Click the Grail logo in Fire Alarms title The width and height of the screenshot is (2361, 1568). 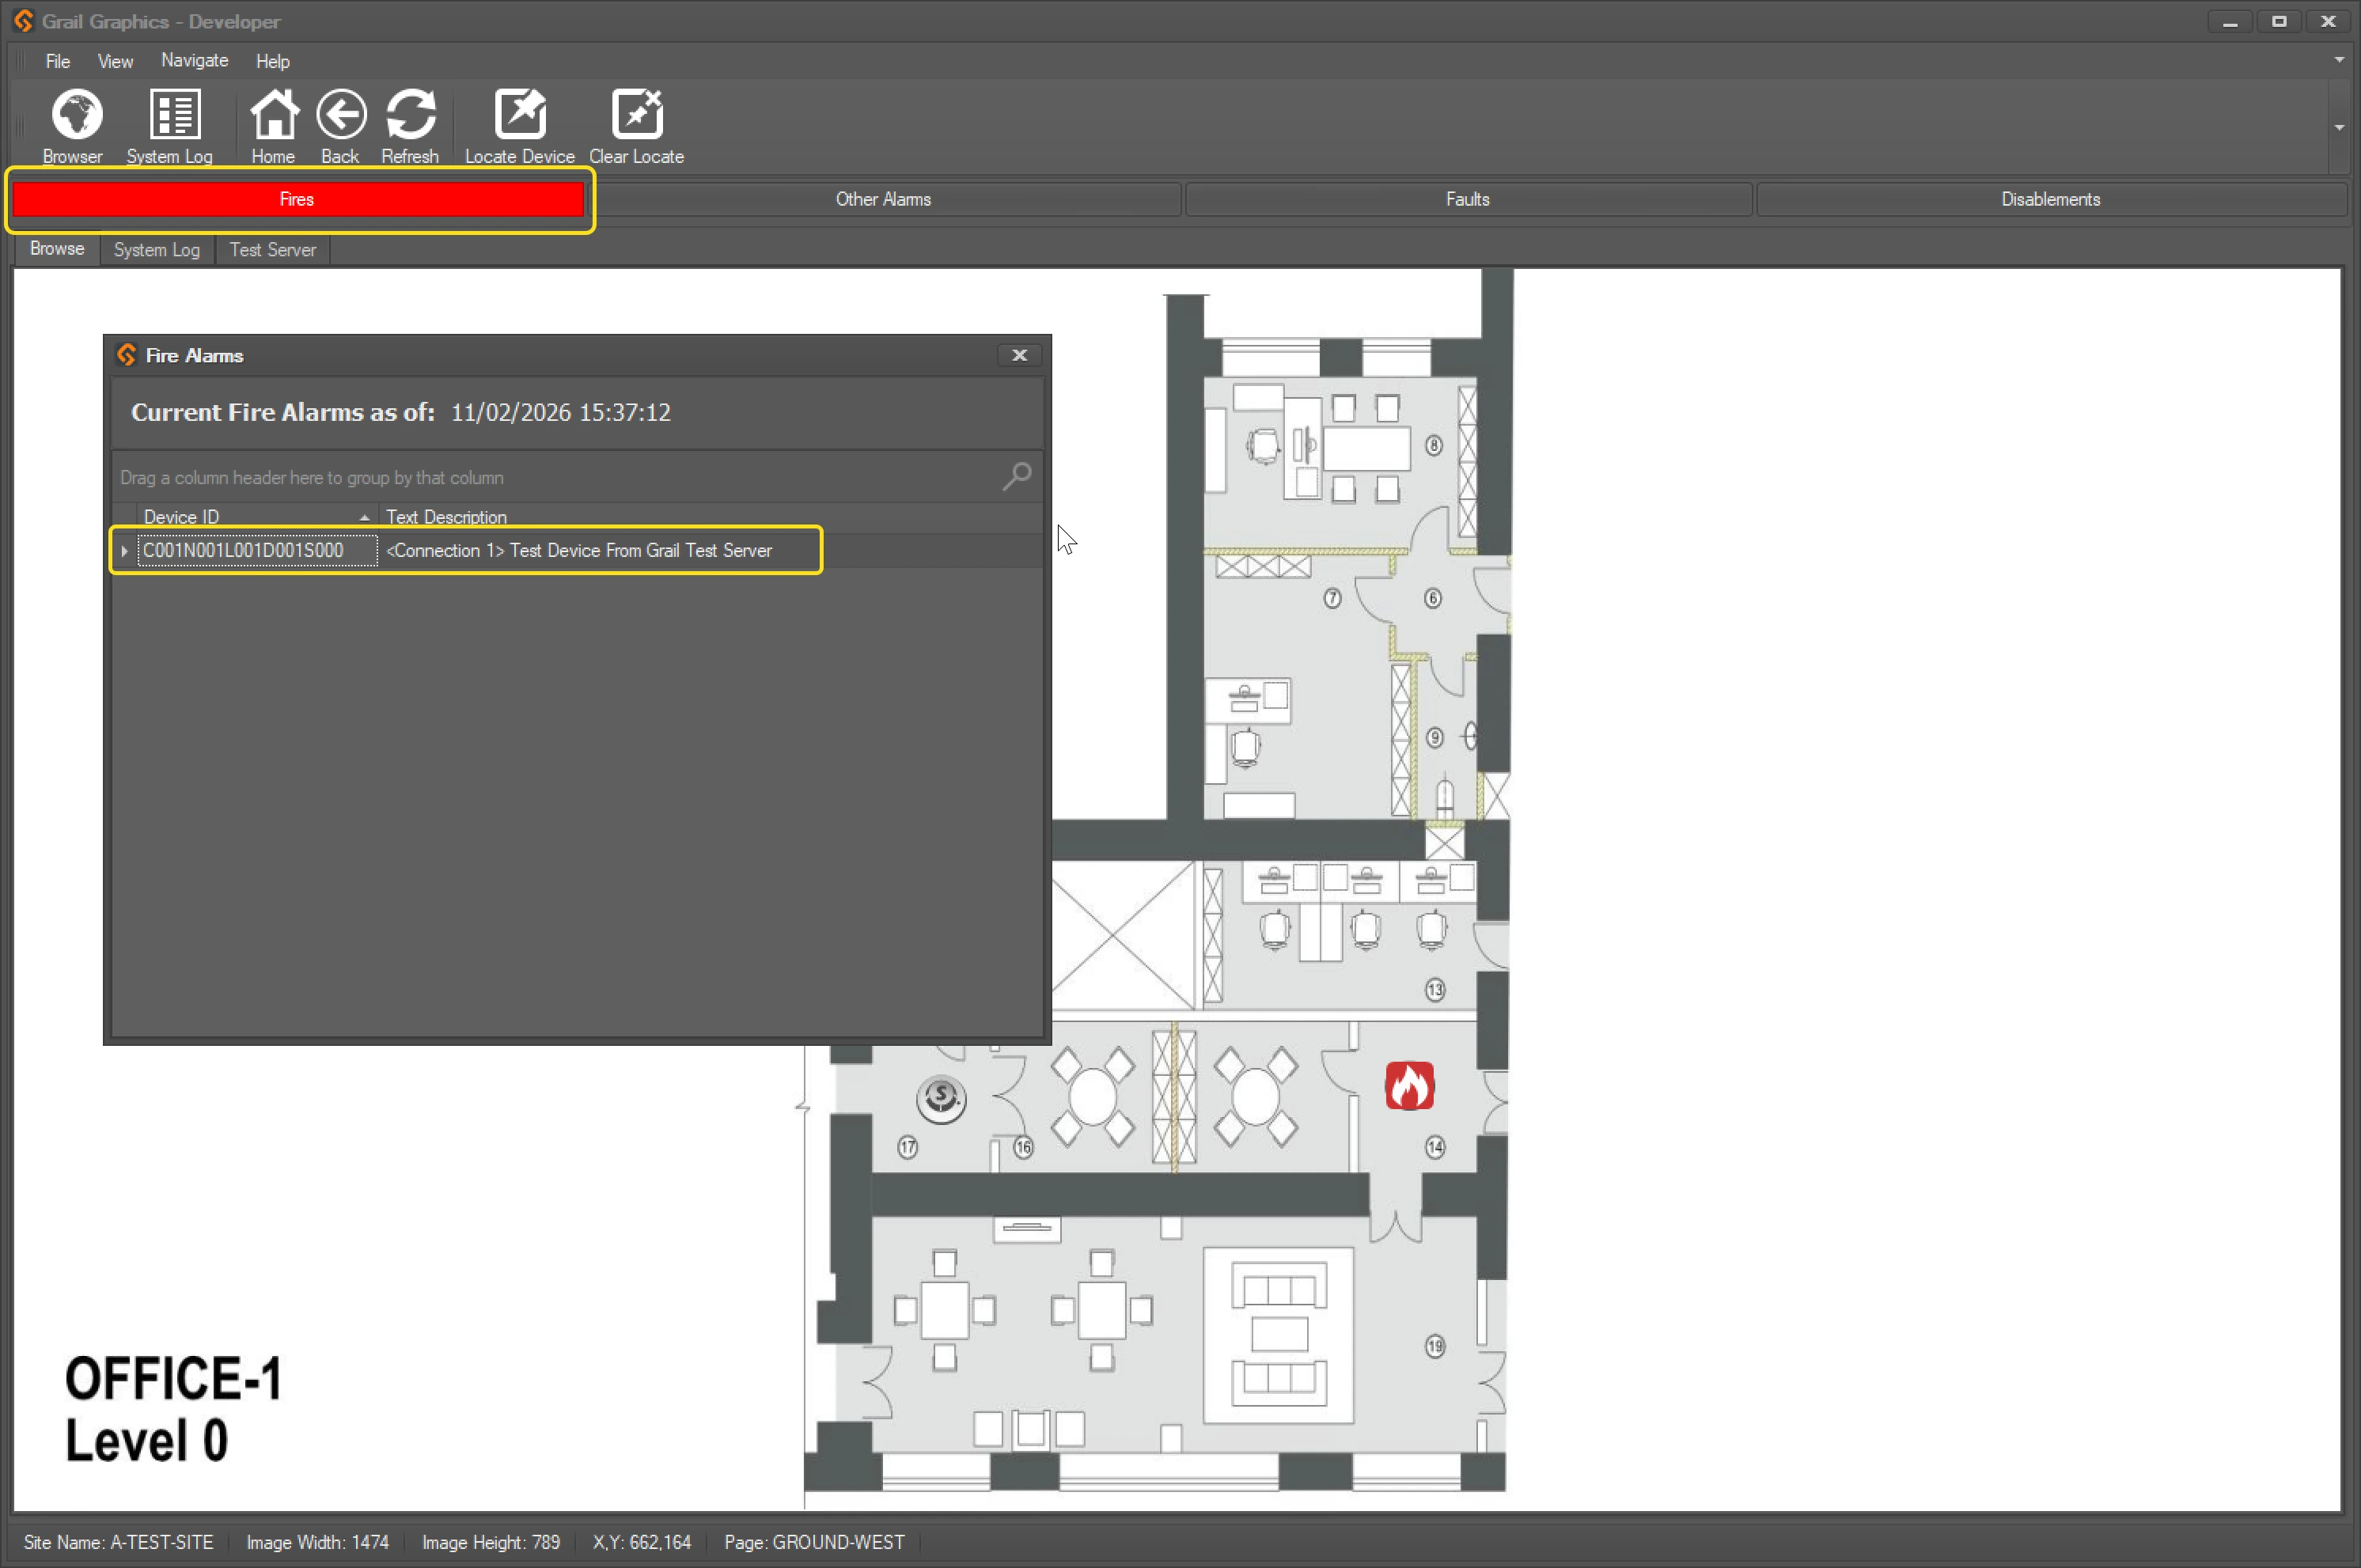(x=127, y=355)
